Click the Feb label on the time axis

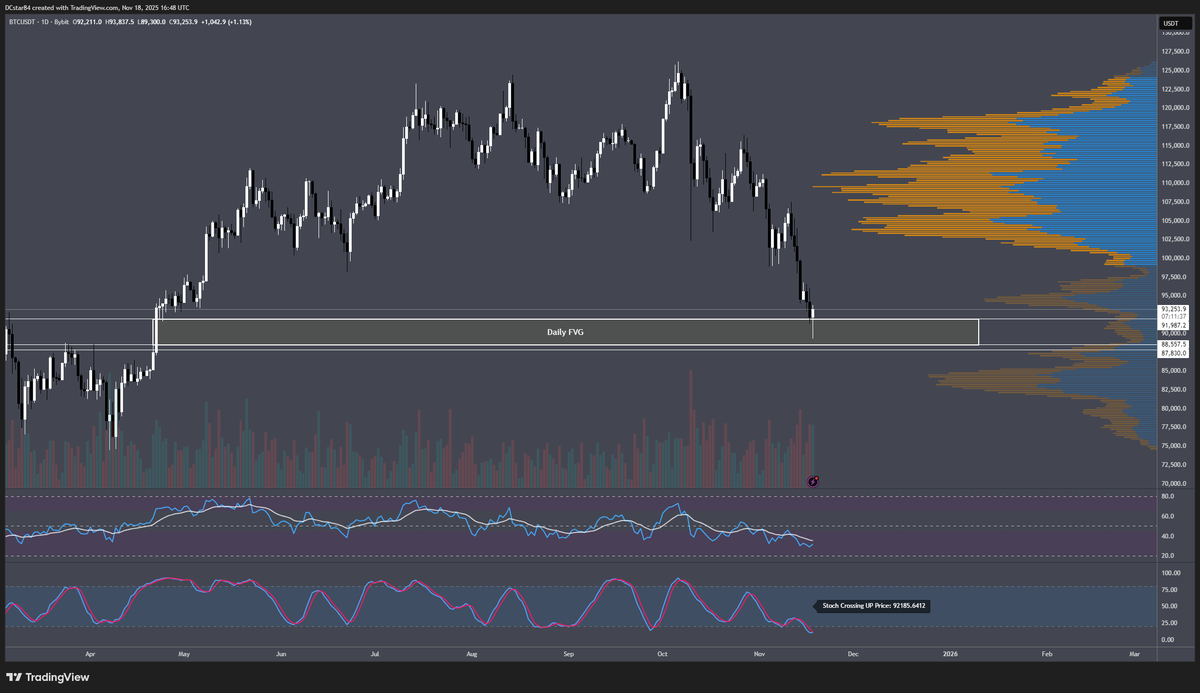pyautogui.click(x=1046, y=654)
